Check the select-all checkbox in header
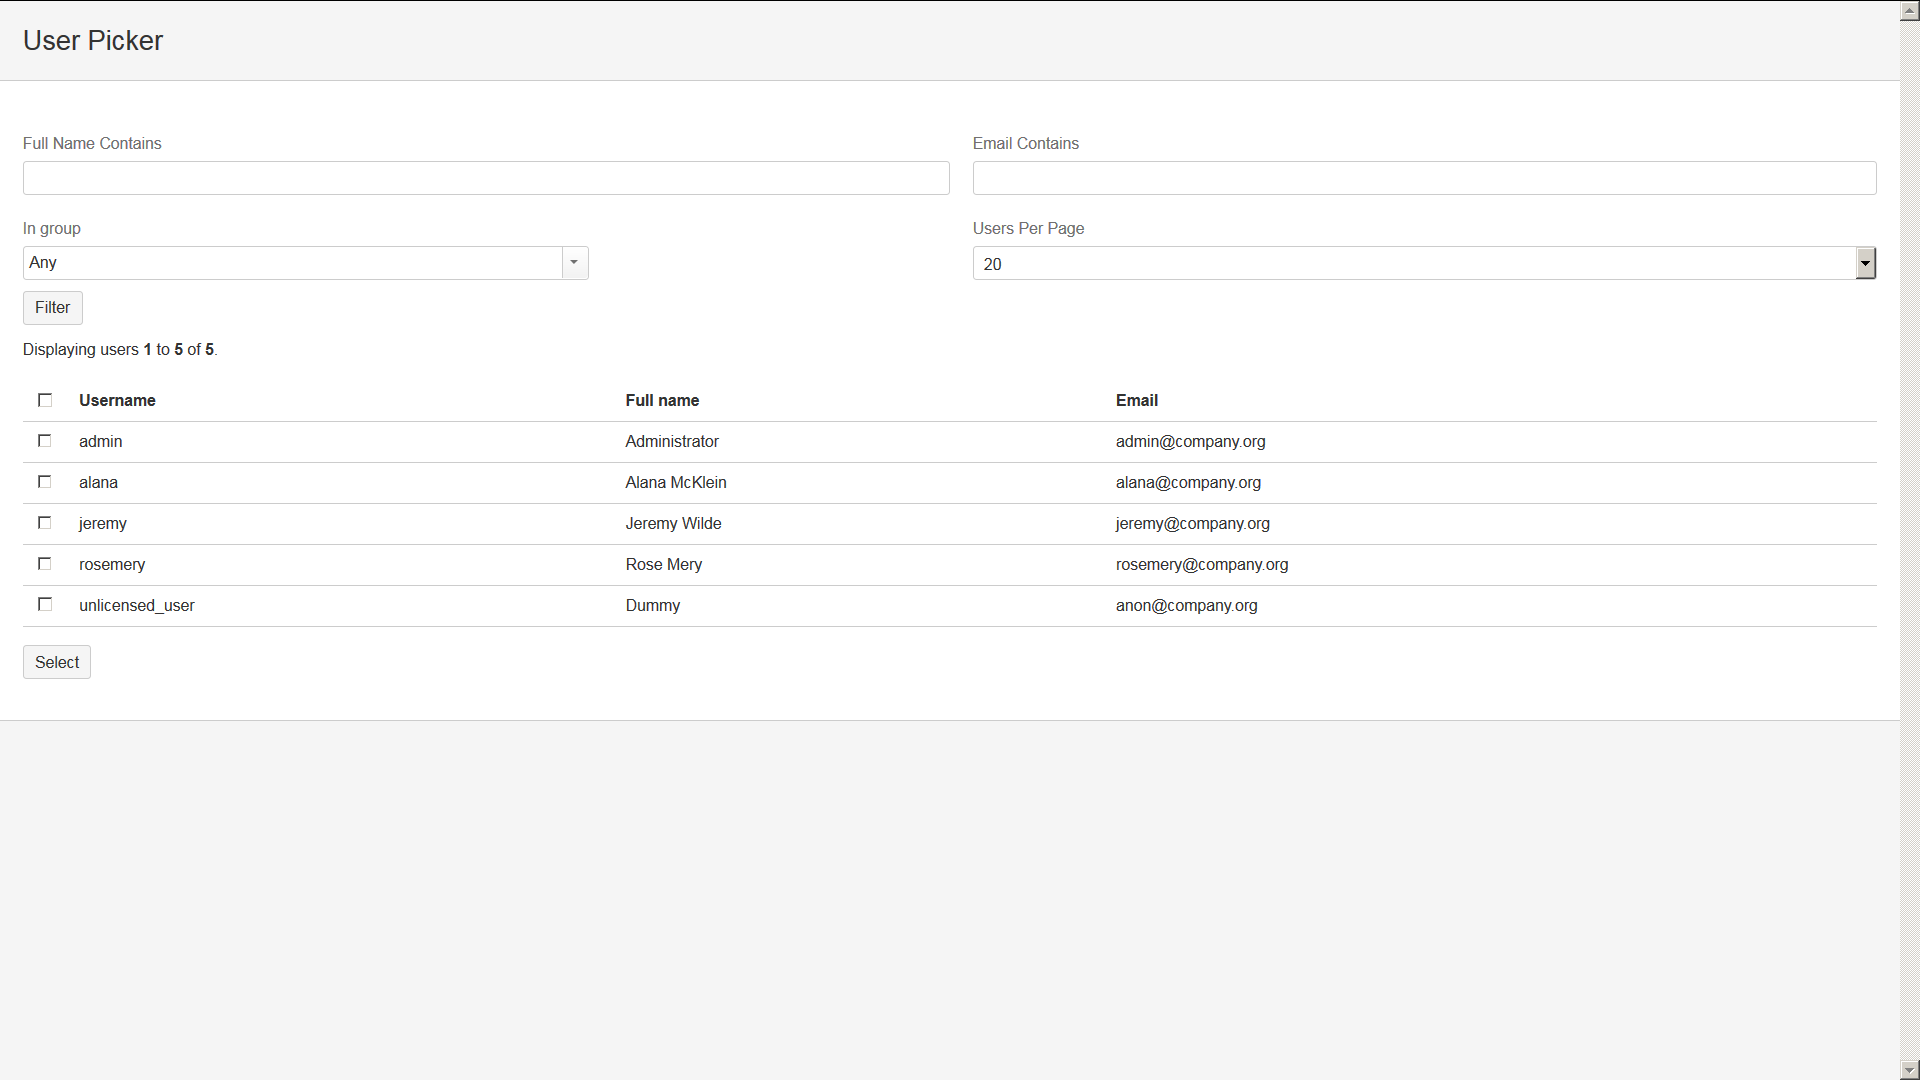Image resolution: width=1920 pixels, height=1080 pixels. click(45, 400)
